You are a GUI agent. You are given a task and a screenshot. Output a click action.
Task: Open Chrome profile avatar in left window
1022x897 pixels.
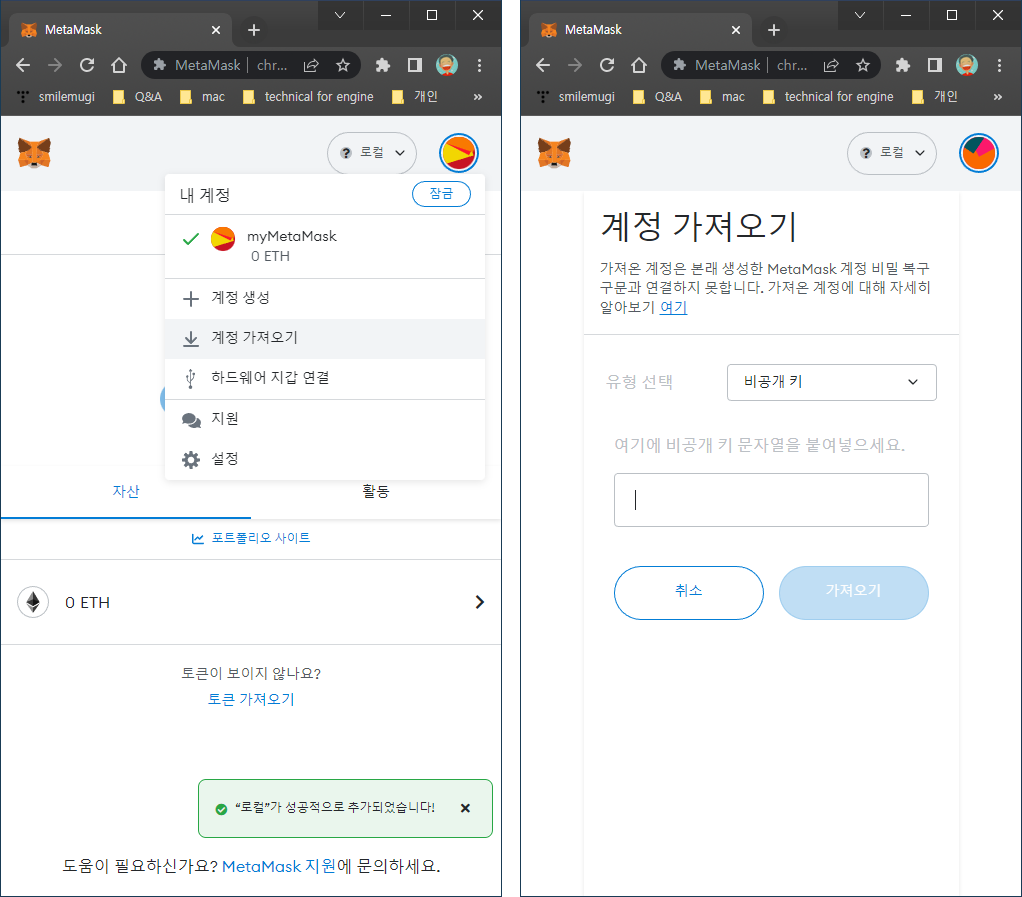[446, 65]
